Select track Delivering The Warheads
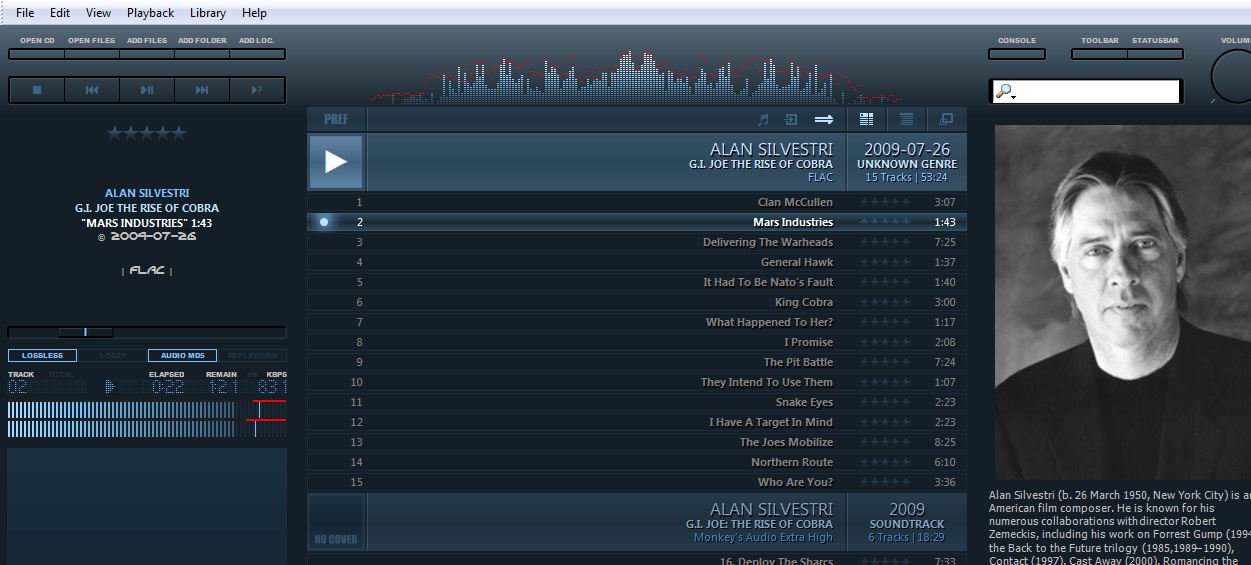Viewport: 1251px width, 565px height. coord(637,242)
